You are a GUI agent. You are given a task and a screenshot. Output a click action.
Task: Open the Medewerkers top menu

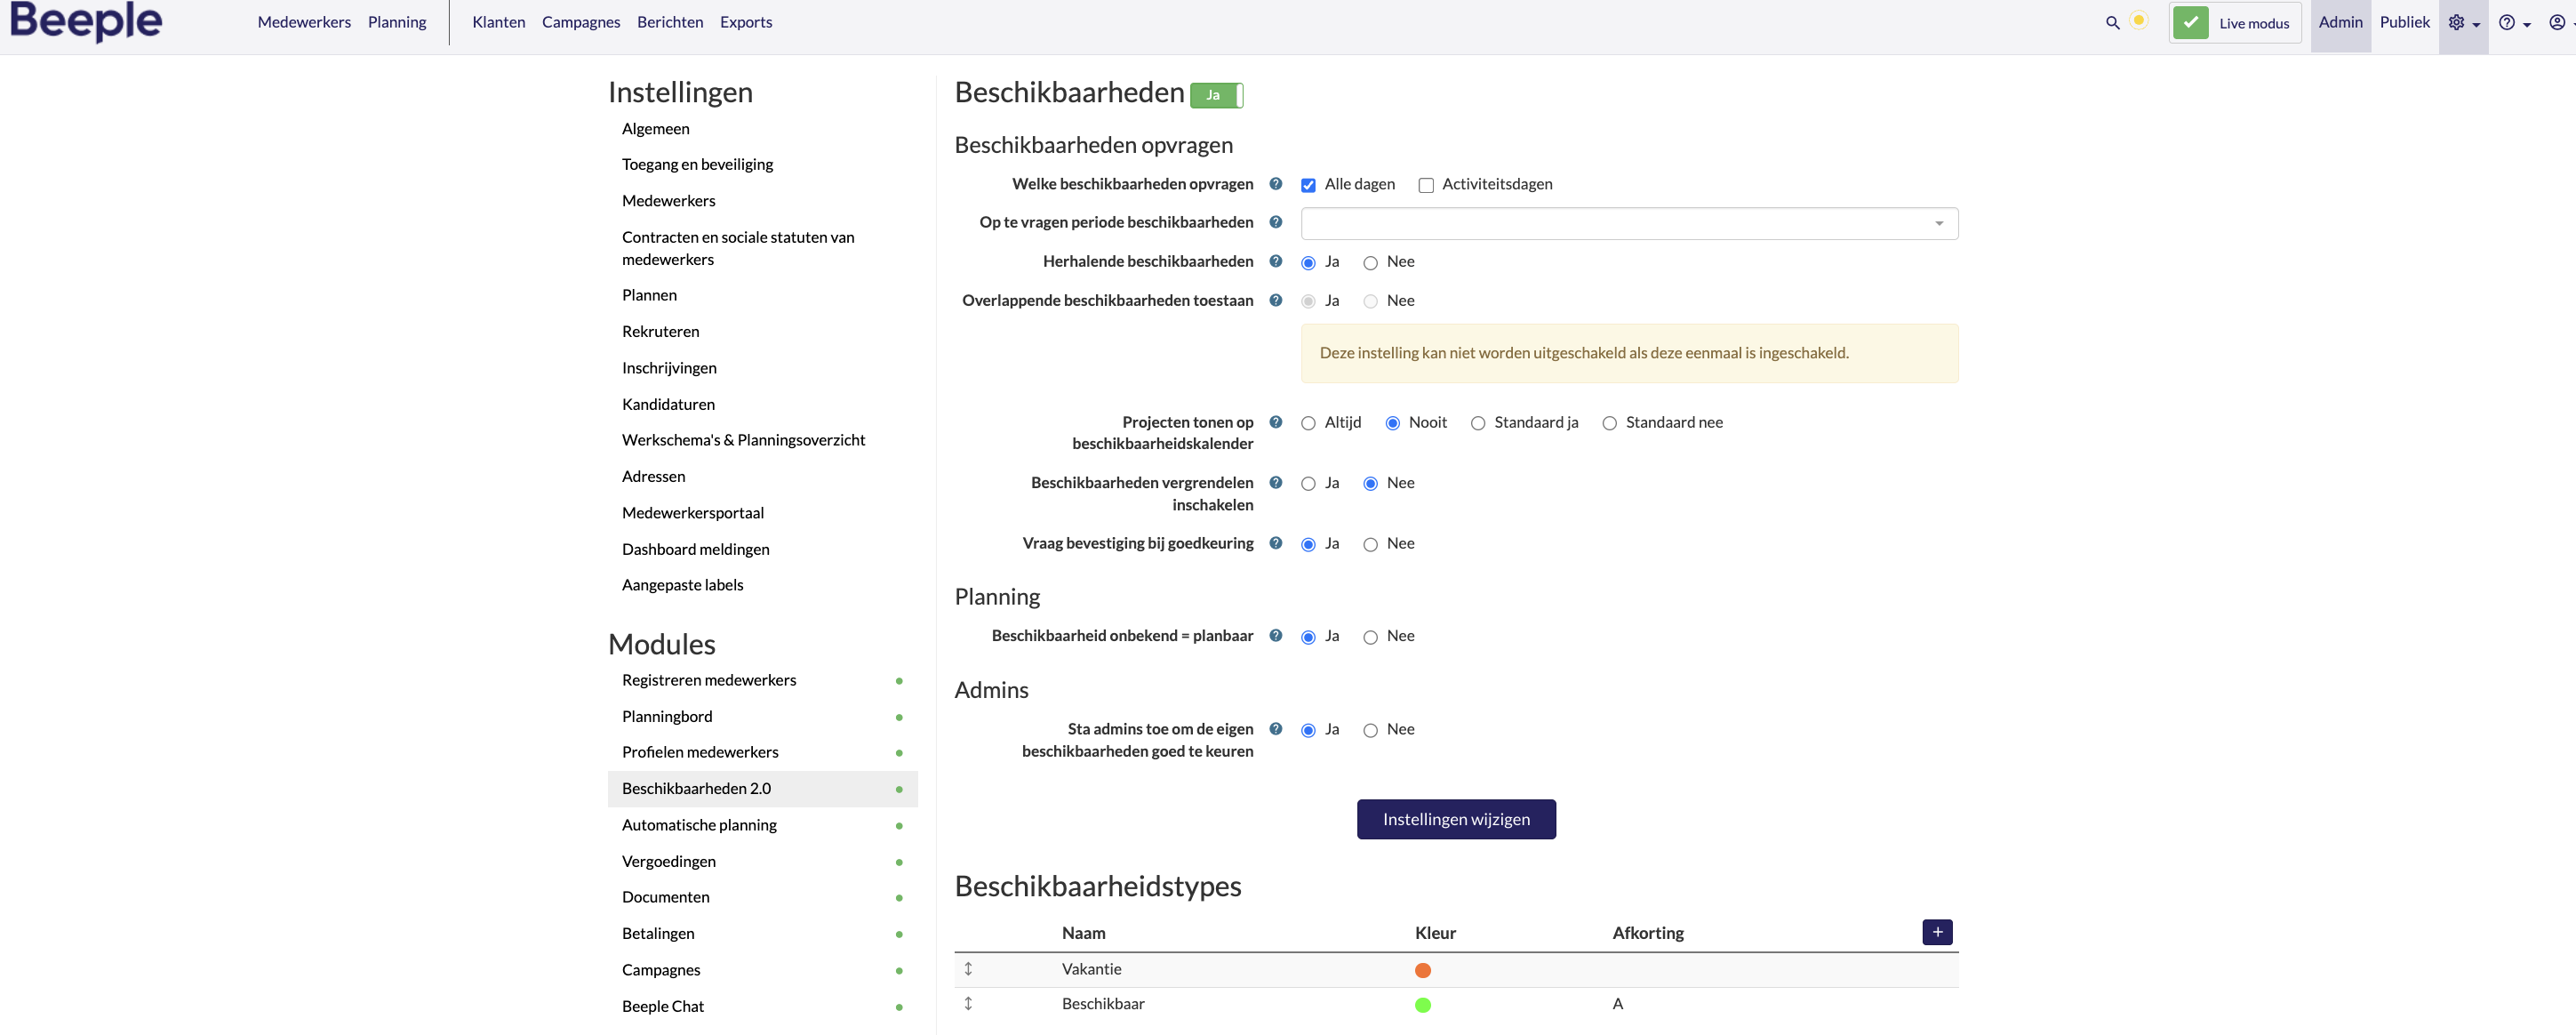[x=304, y=22]
